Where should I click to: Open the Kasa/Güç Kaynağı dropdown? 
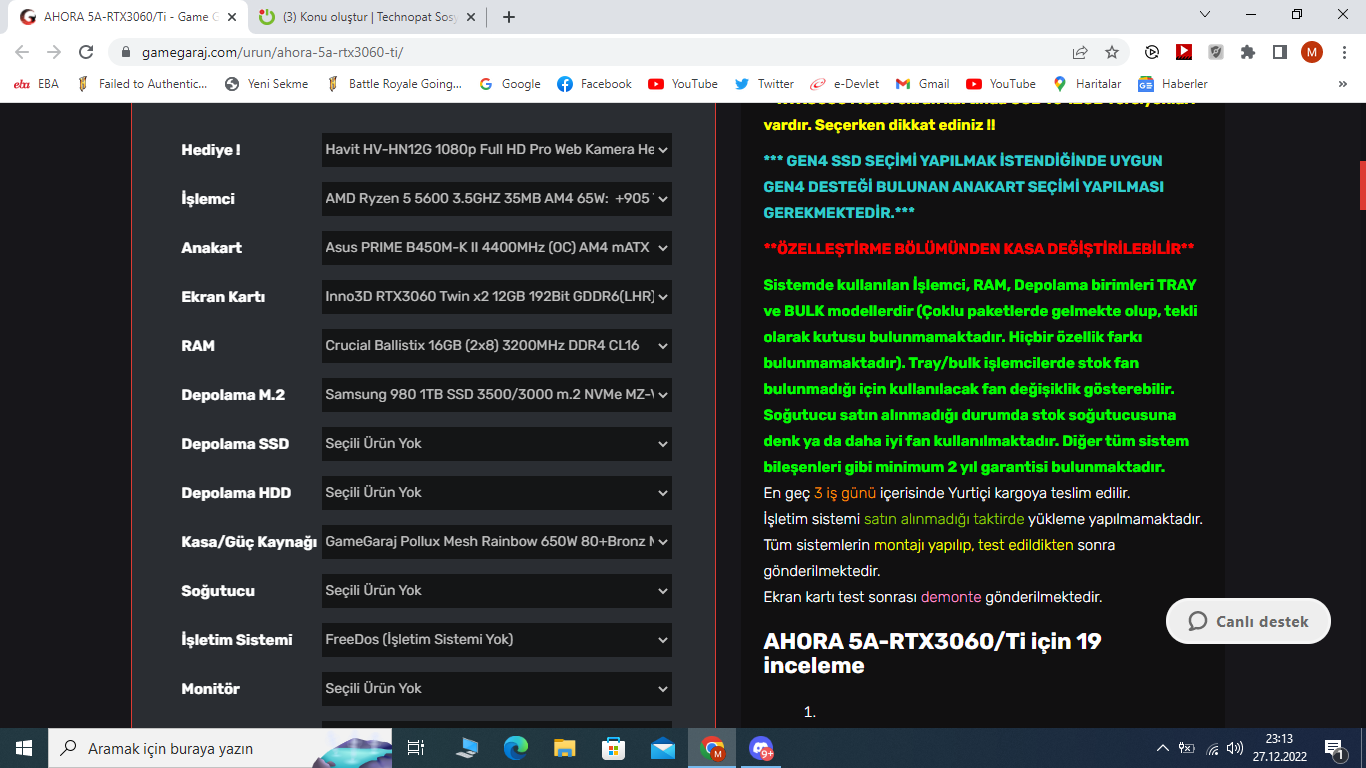[497, 542]
